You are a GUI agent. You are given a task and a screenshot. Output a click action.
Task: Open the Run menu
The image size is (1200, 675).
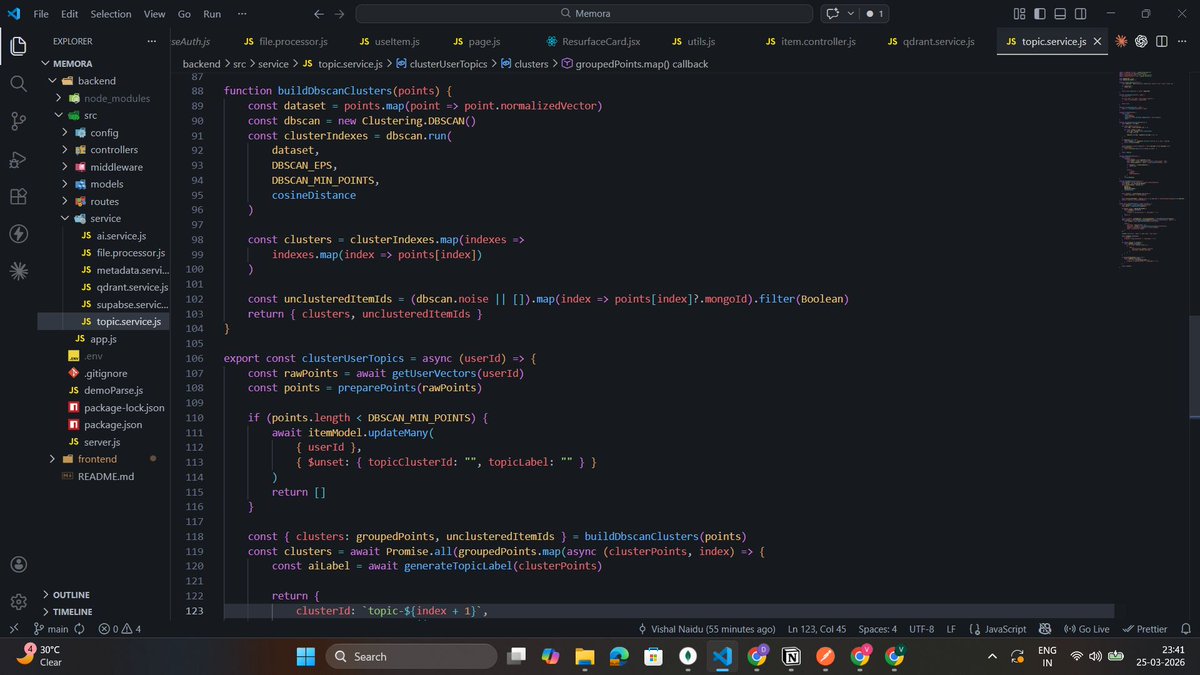click(x=212, y=14)
